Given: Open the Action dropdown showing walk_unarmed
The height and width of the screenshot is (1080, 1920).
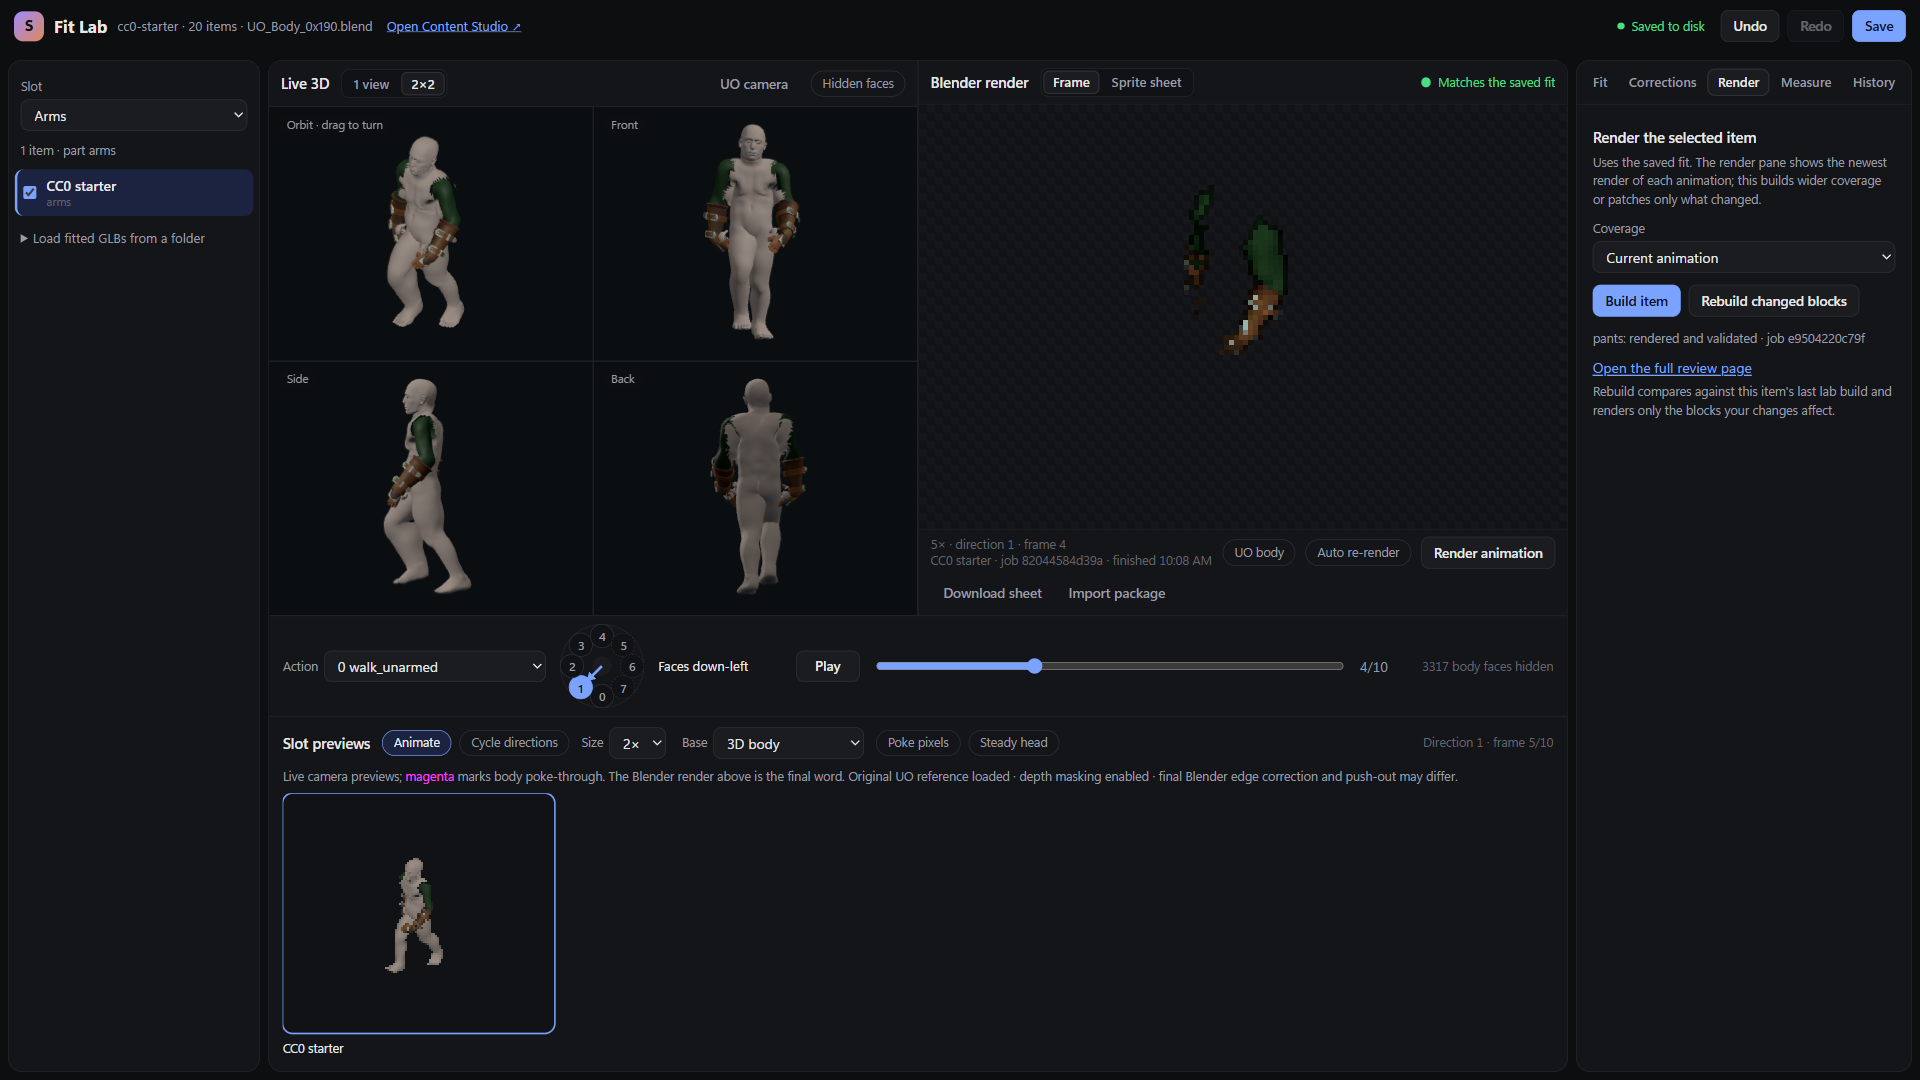Looking at the screenshot, I should click(436, 667).
